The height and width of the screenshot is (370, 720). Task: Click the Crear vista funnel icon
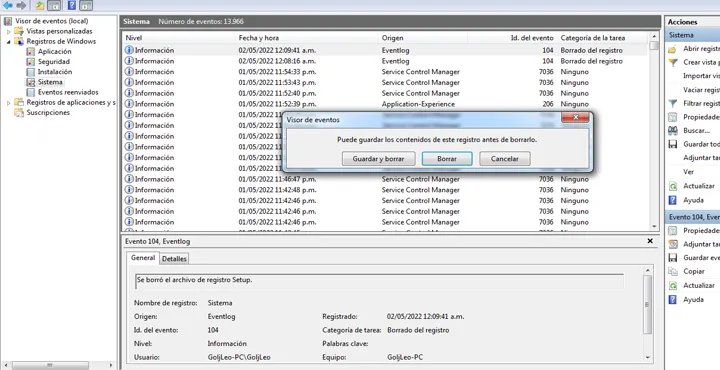point(673,62)
